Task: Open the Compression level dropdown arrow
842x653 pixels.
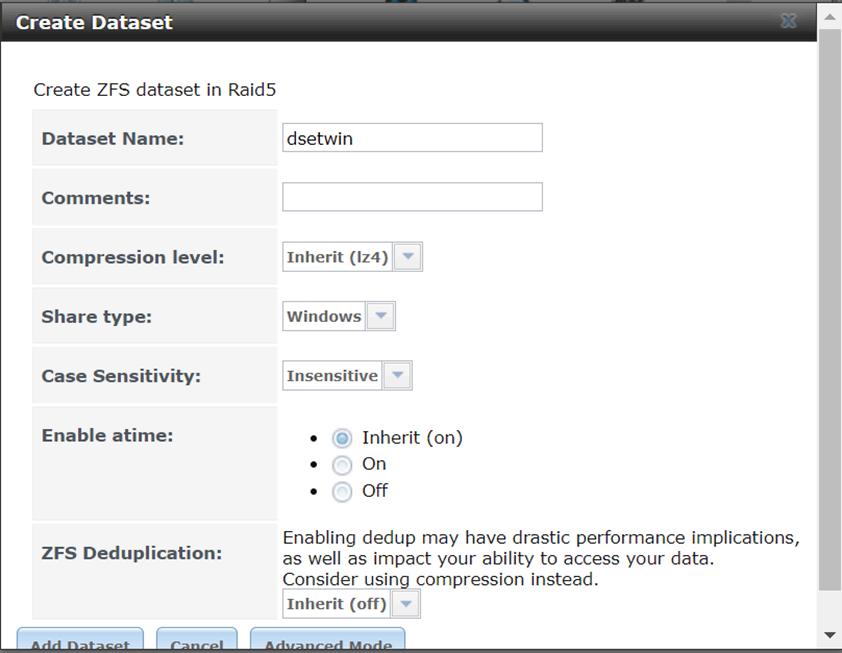Action: (x=408, y=257)
